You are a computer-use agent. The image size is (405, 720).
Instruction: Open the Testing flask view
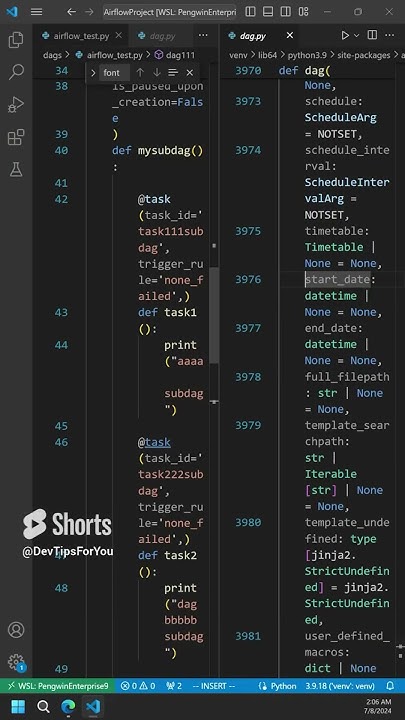[16, 169]
